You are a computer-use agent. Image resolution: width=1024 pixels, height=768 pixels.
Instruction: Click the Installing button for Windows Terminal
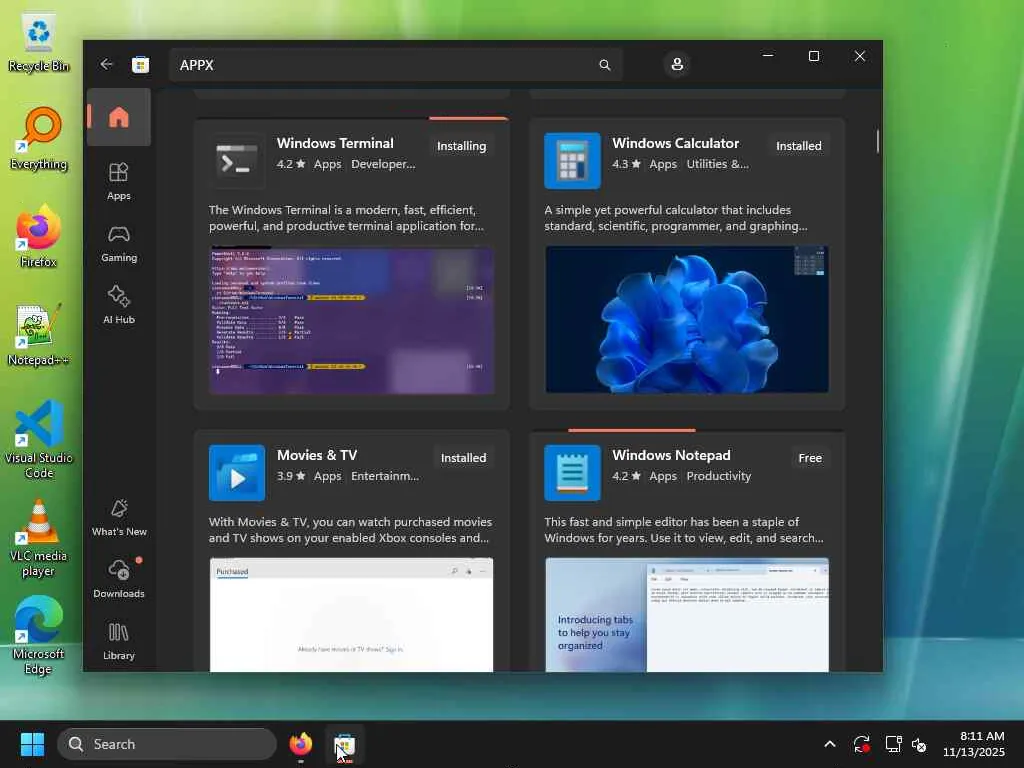pyautogui.click(x=461, y=146)
